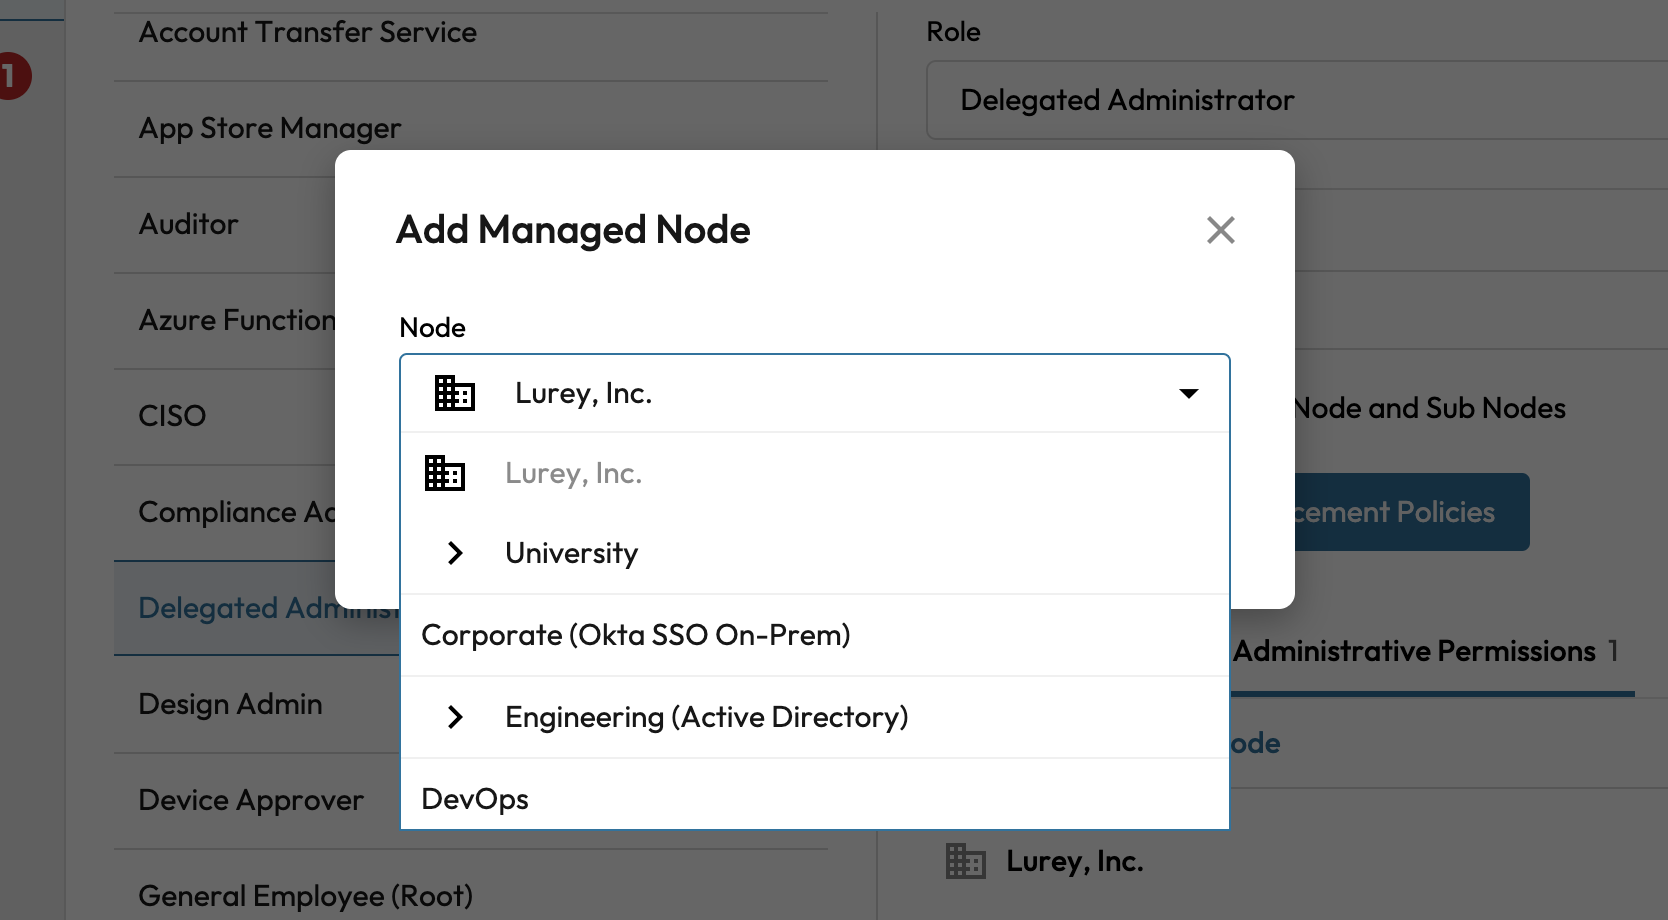Viewport: 1668px width, 920px height.
Task: Expand the Engineering (Active Directory) chevron
Action: (455, 717)
